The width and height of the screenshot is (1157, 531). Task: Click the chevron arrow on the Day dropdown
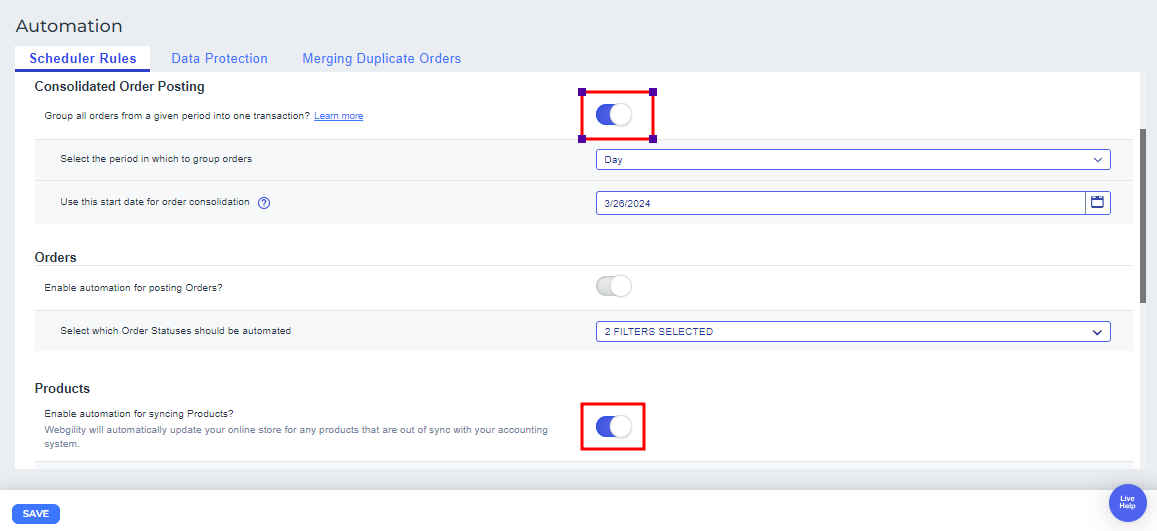pyautogui.click(x=1097, y=159)
